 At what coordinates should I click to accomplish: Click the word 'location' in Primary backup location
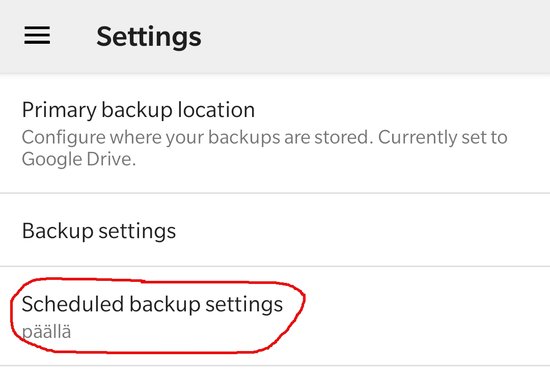(x=216, y=110)
